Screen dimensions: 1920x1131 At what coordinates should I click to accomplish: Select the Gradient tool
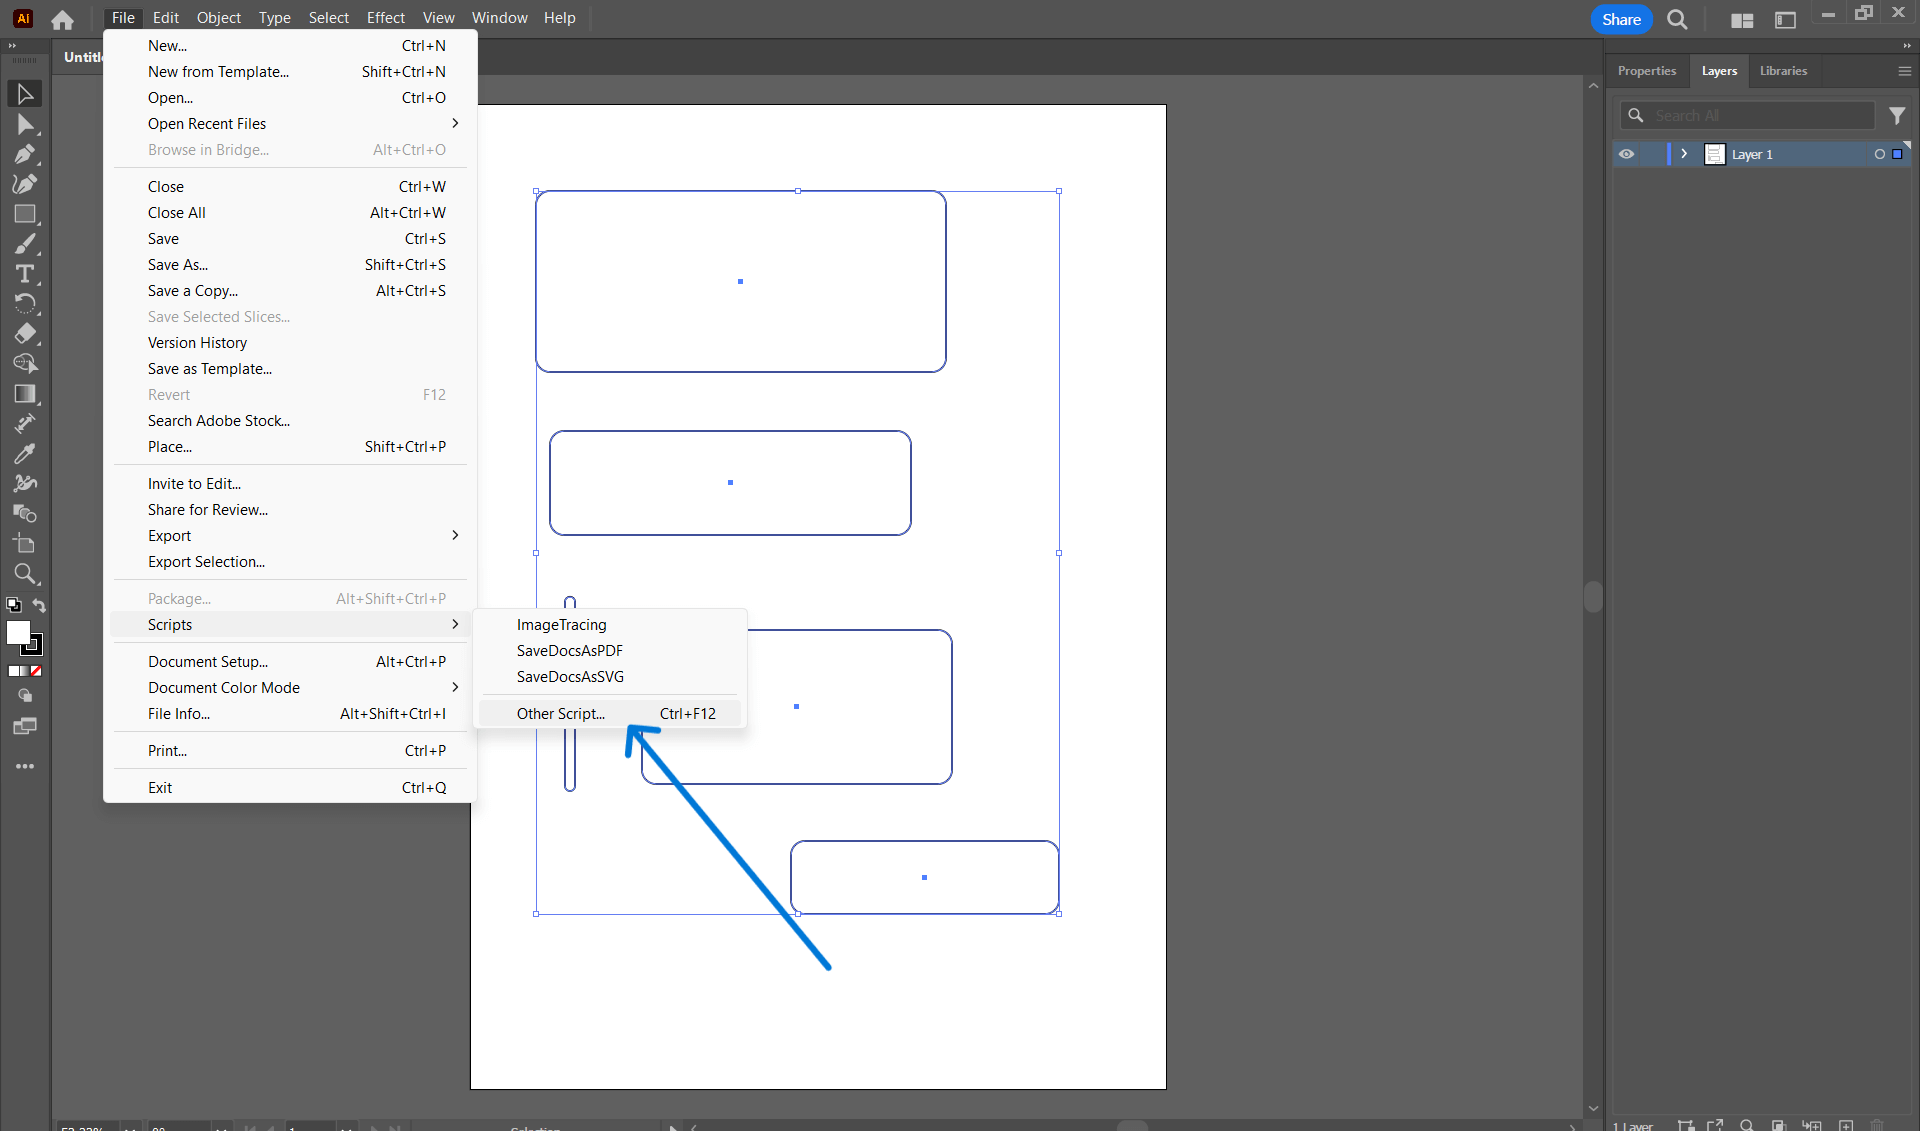[25, 394]
